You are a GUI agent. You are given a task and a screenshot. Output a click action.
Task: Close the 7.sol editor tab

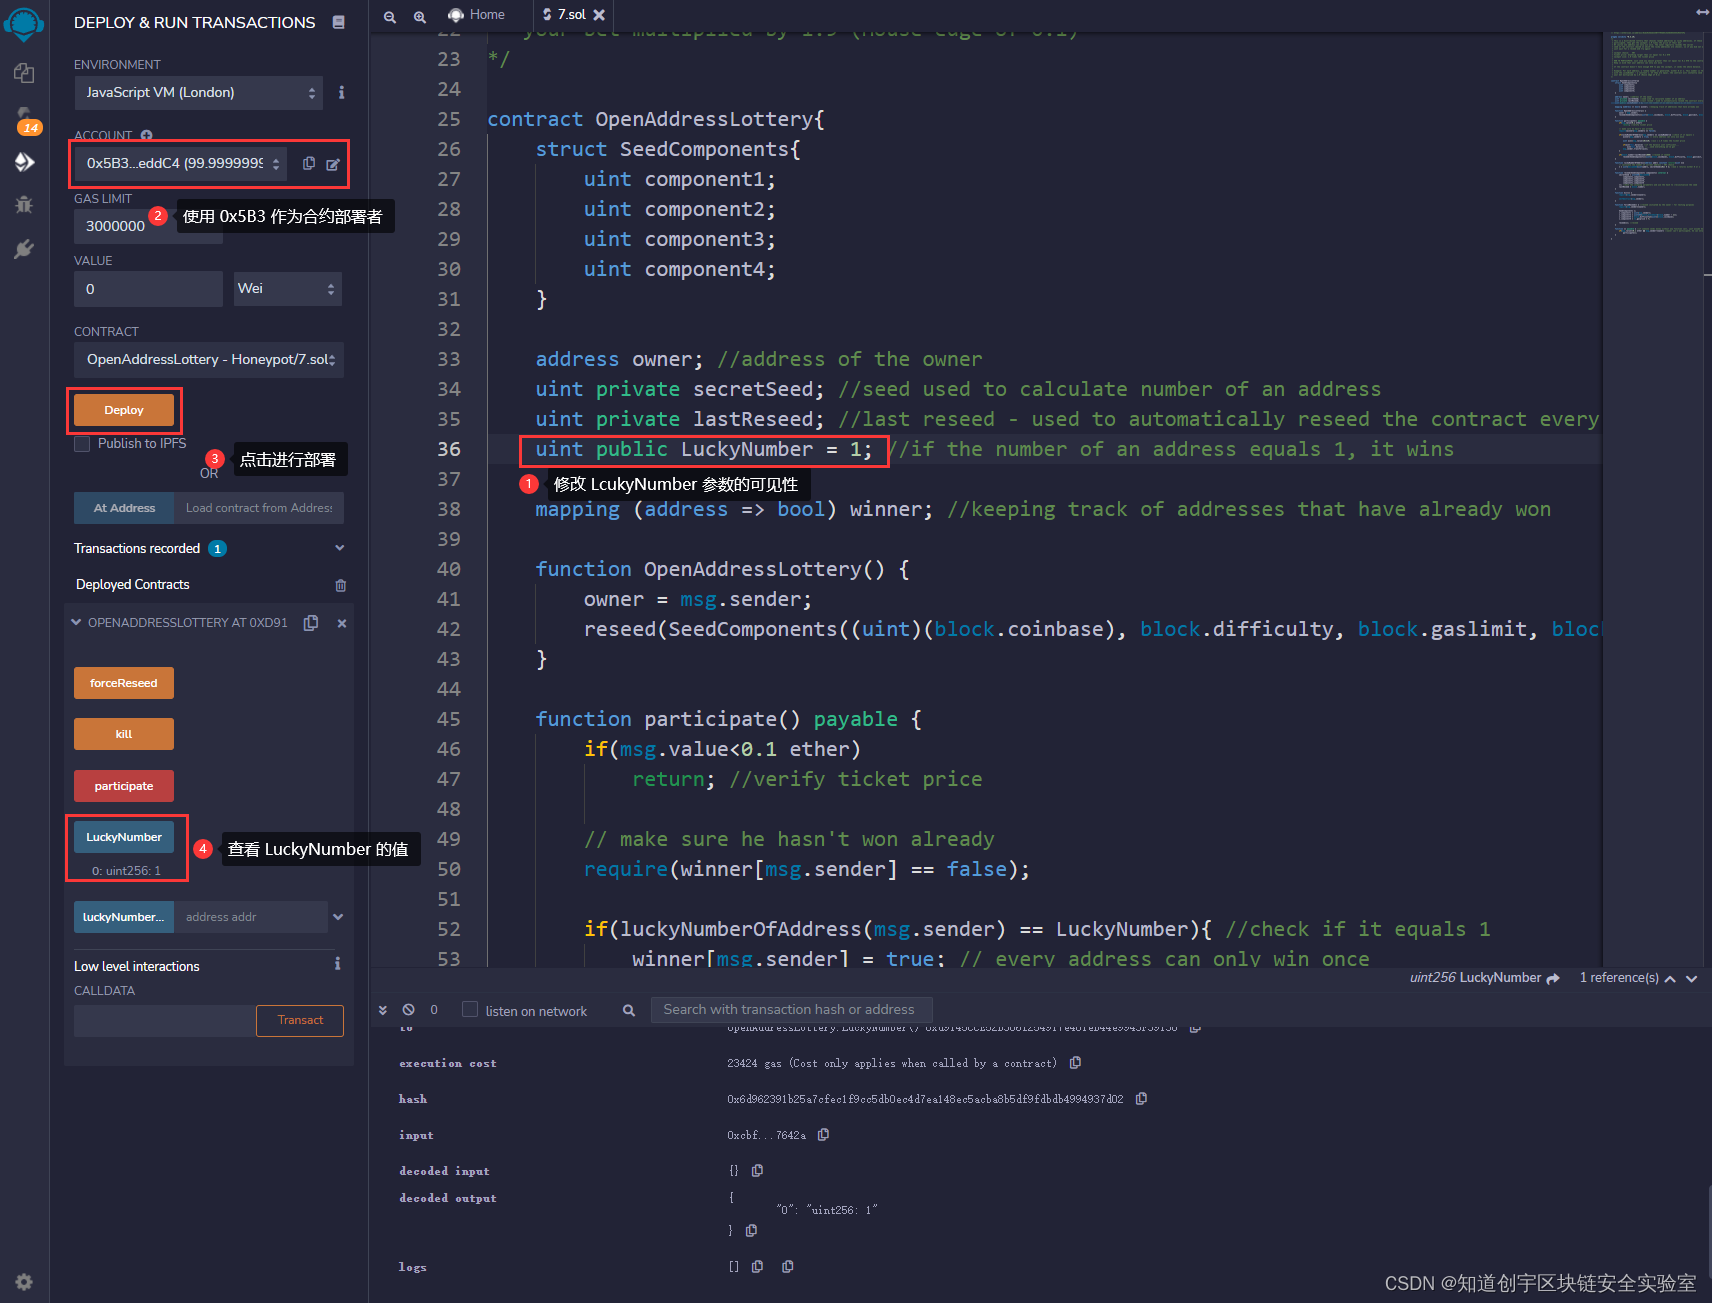(x=599, y=15)
